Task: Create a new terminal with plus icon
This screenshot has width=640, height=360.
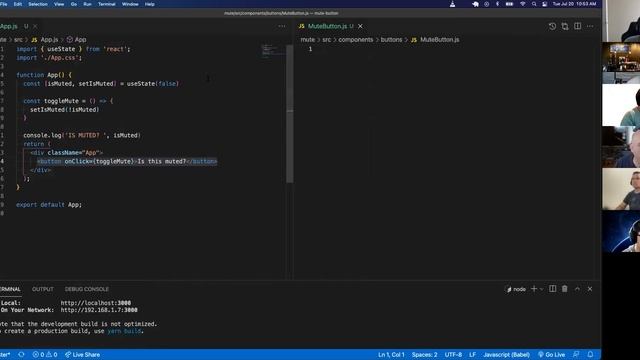Action: [533, 289]
